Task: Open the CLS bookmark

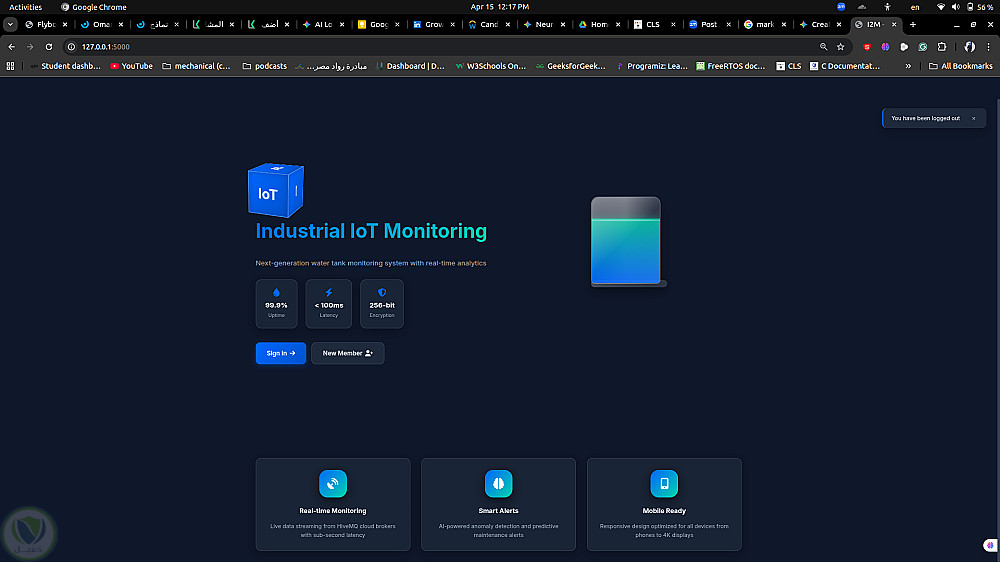Action: 788,66
